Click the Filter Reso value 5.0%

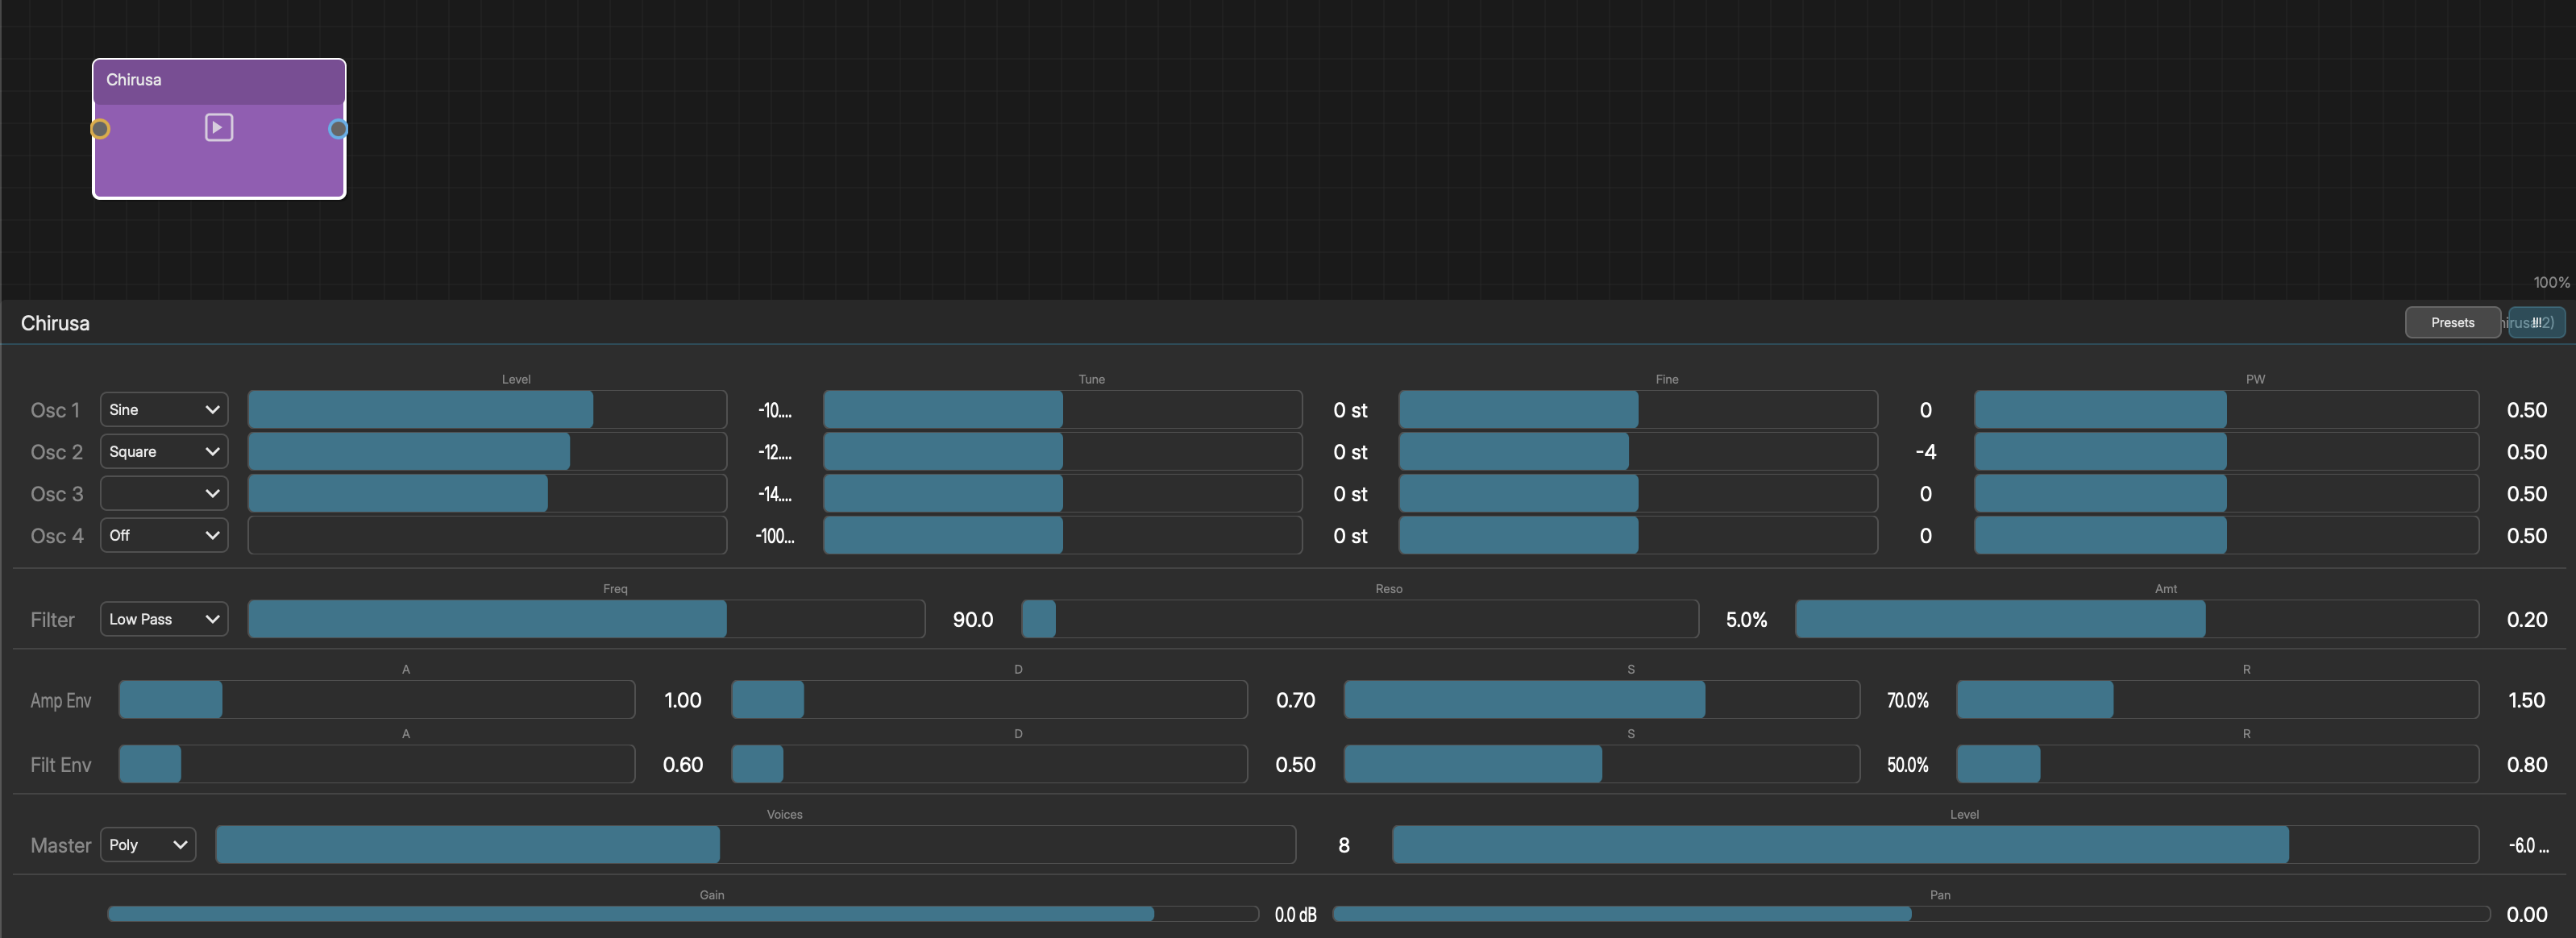[x=1746, y=619]
